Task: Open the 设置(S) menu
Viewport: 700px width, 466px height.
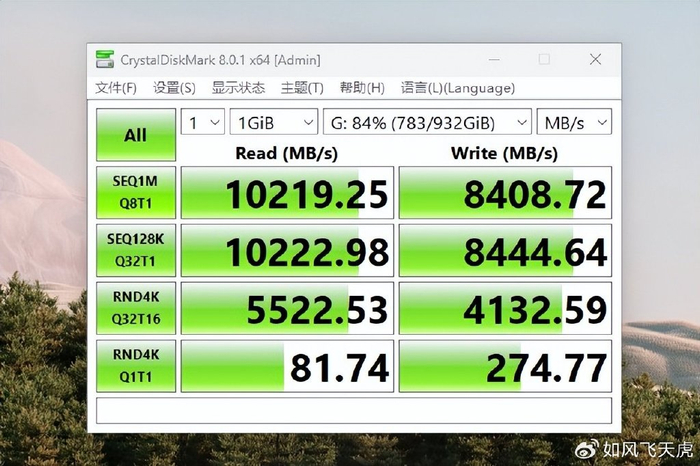Action: click(174, 88)
